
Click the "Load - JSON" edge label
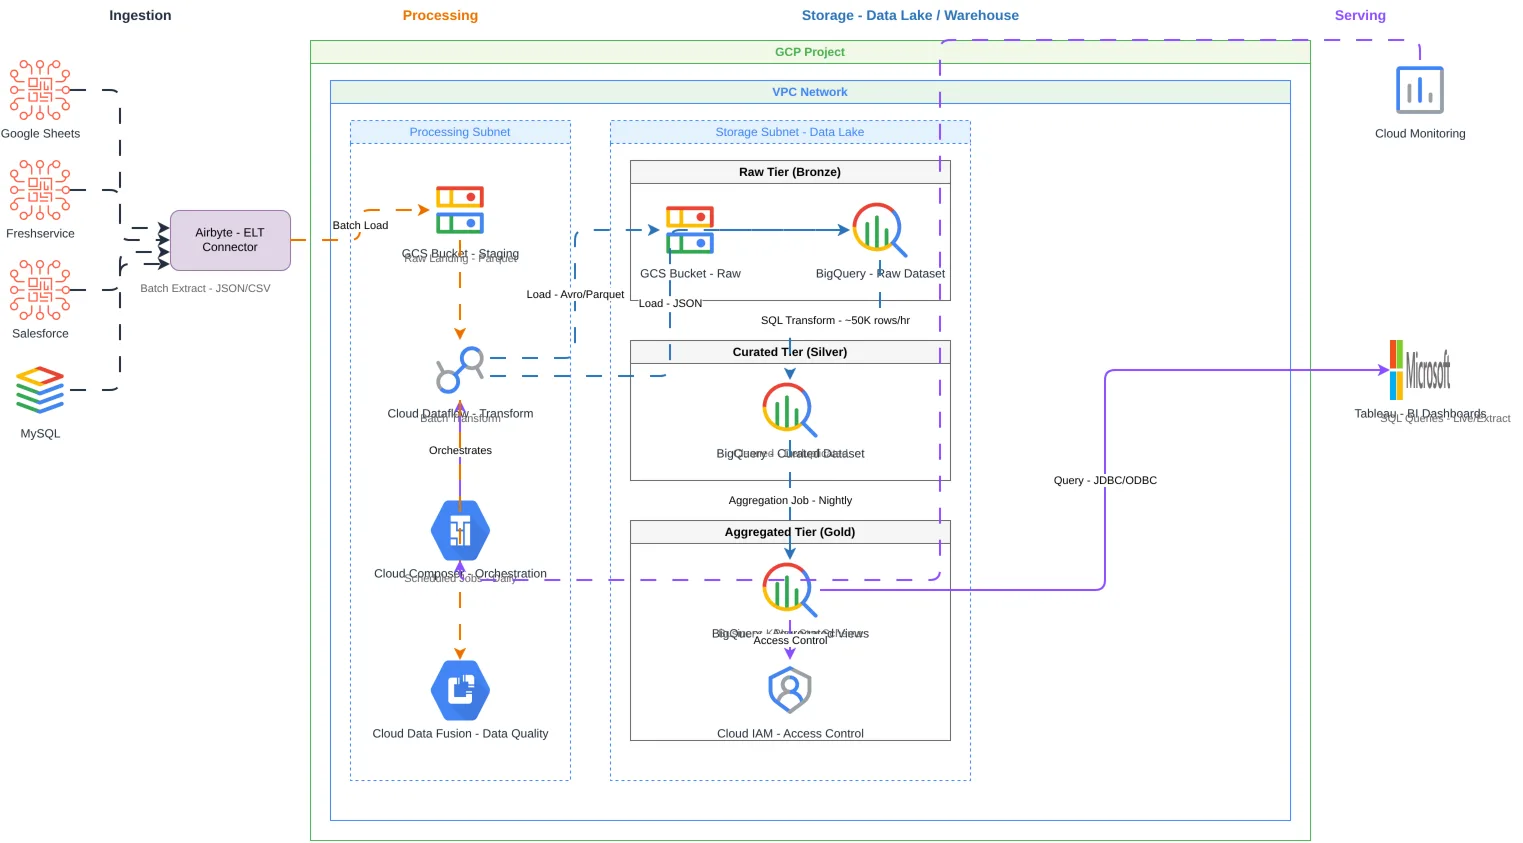pos(670,303)
